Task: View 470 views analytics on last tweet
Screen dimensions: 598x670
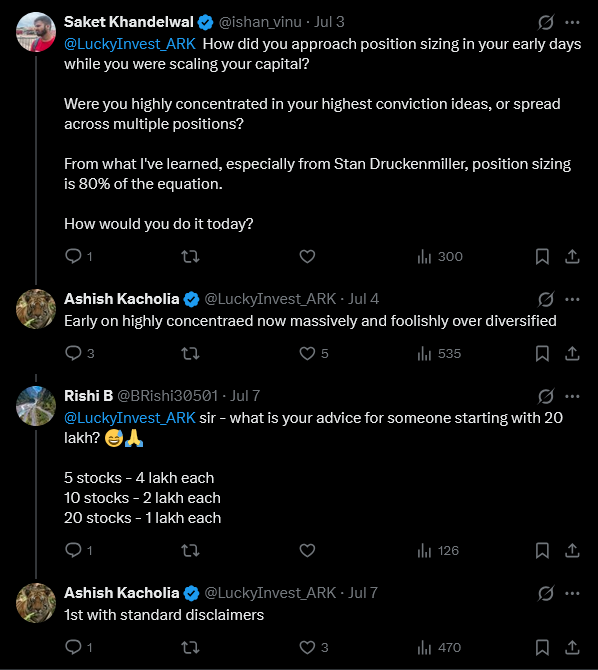Action: click(439, 647)
